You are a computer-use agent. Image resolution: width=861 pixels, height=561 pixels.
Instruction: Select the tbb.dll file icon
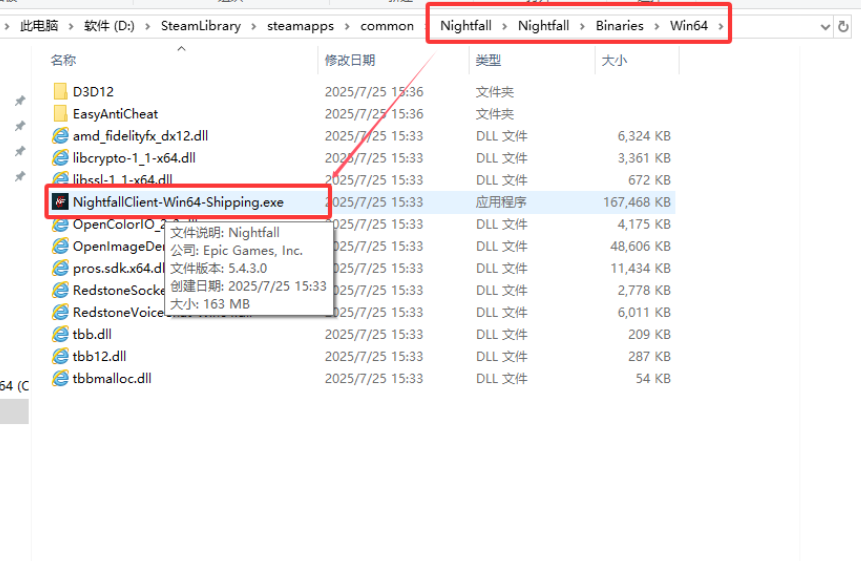60,334
